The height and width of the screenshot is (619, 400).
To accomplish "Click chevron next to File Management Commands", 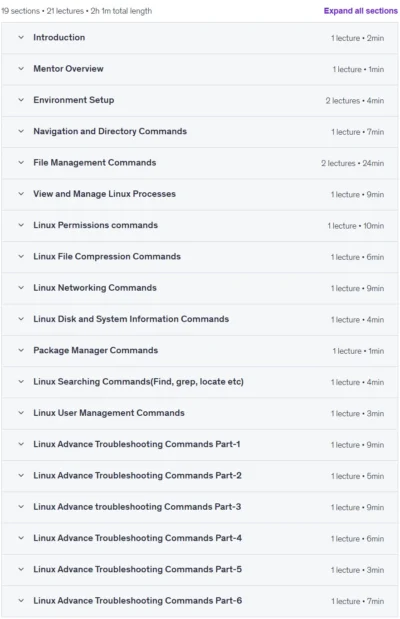I will tap(21, 163).
